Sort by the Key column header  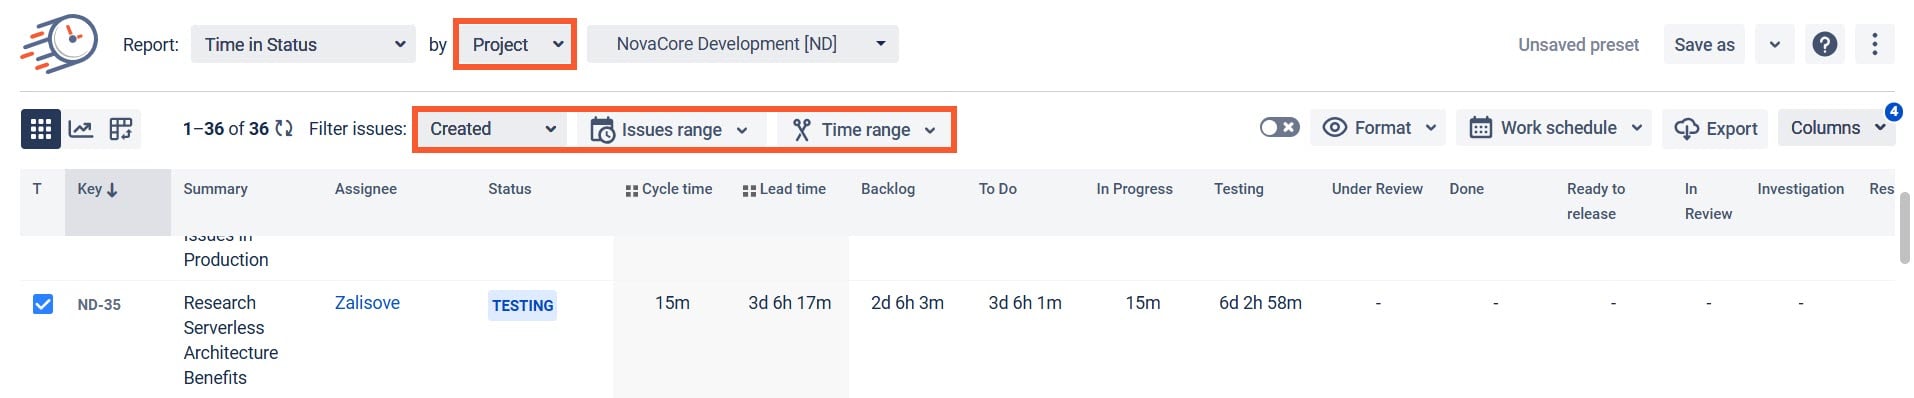point(97,189)
